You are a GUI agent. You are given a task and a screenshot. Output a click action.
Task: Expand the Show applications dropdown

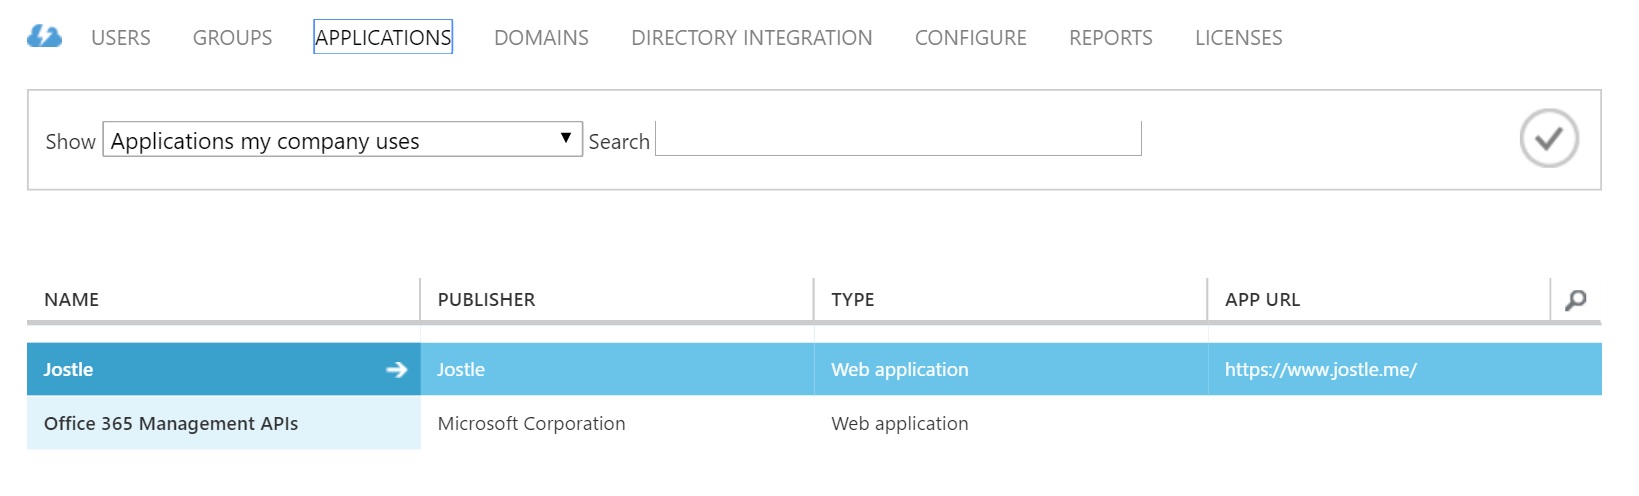point(343,140)
